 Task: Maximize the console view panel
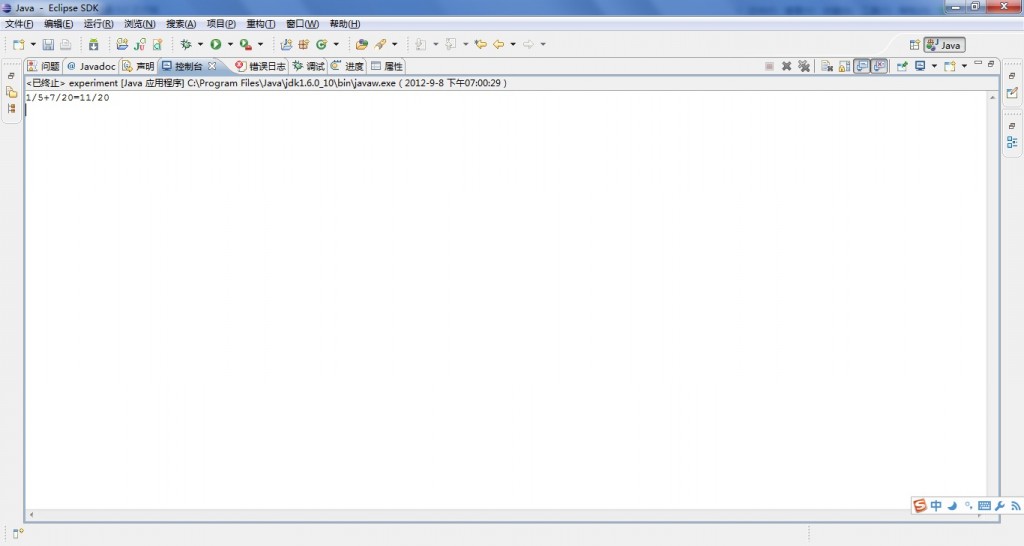(991, 63)
